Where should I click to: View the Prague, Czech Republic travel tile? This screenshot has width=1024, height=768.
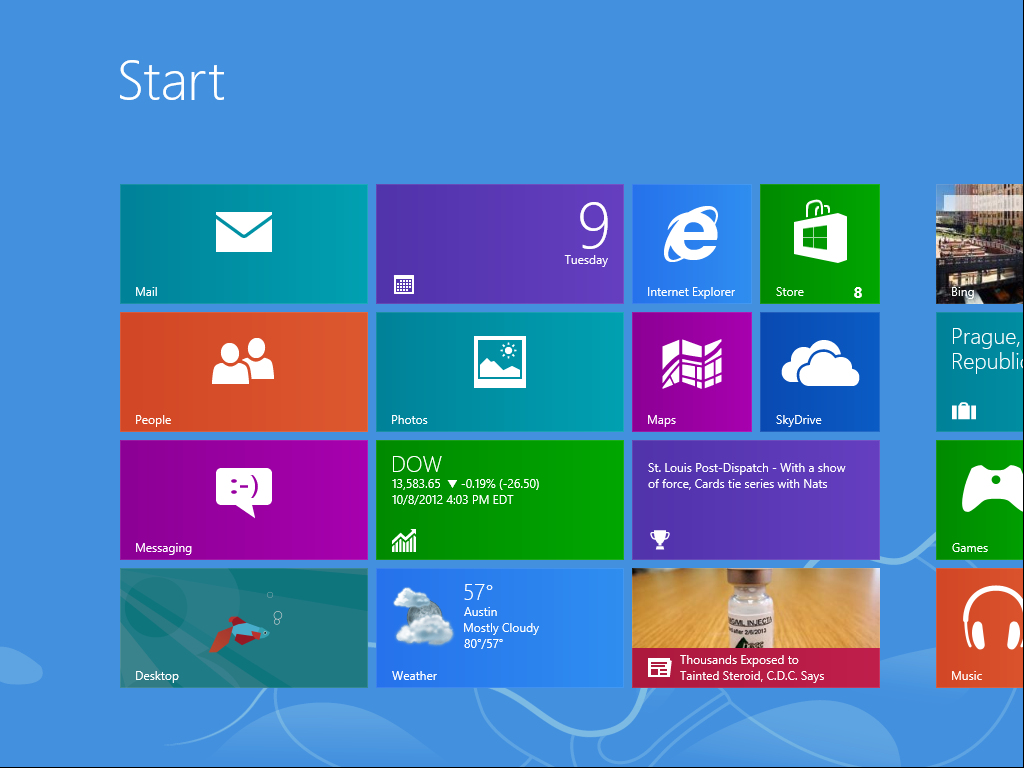point(979,371)
